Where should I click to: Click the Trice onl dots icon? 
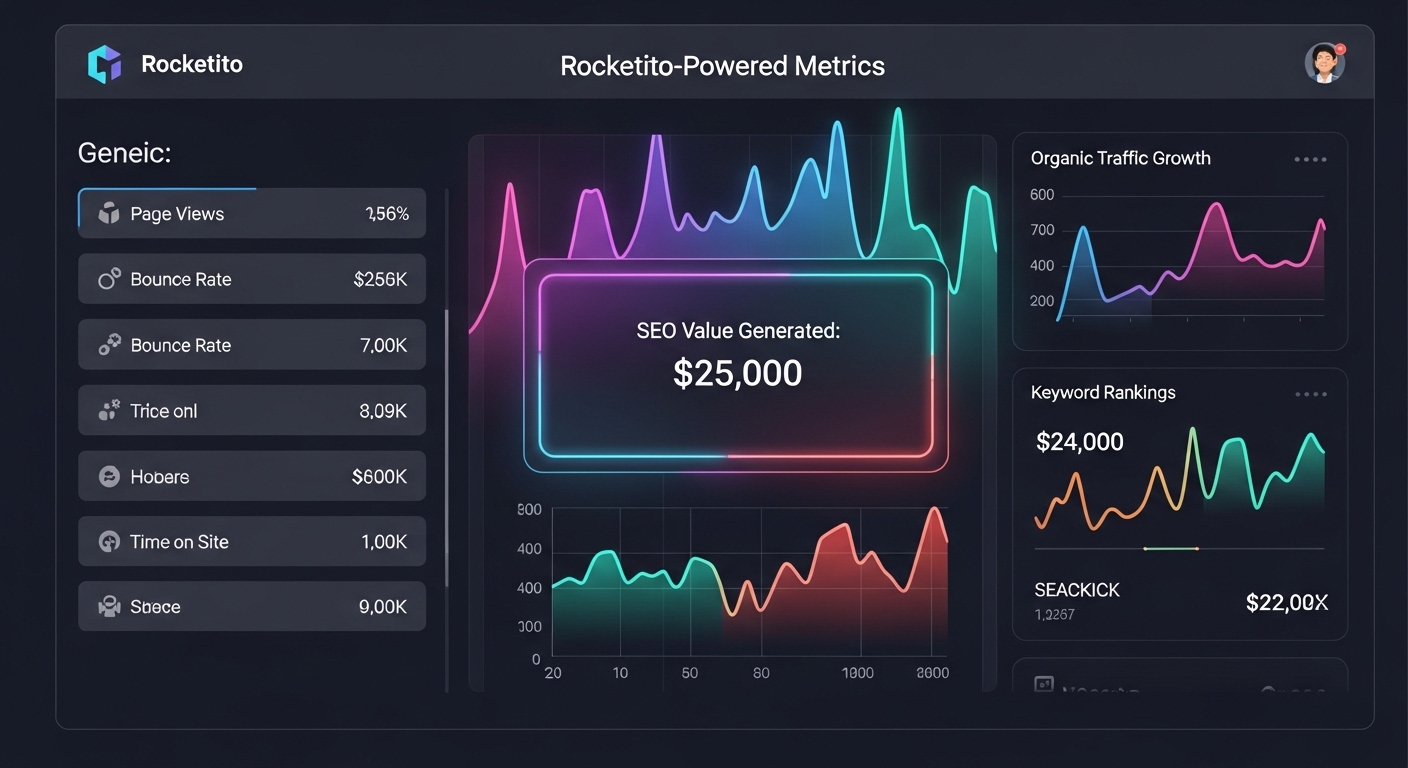click(x=109, y=410)
